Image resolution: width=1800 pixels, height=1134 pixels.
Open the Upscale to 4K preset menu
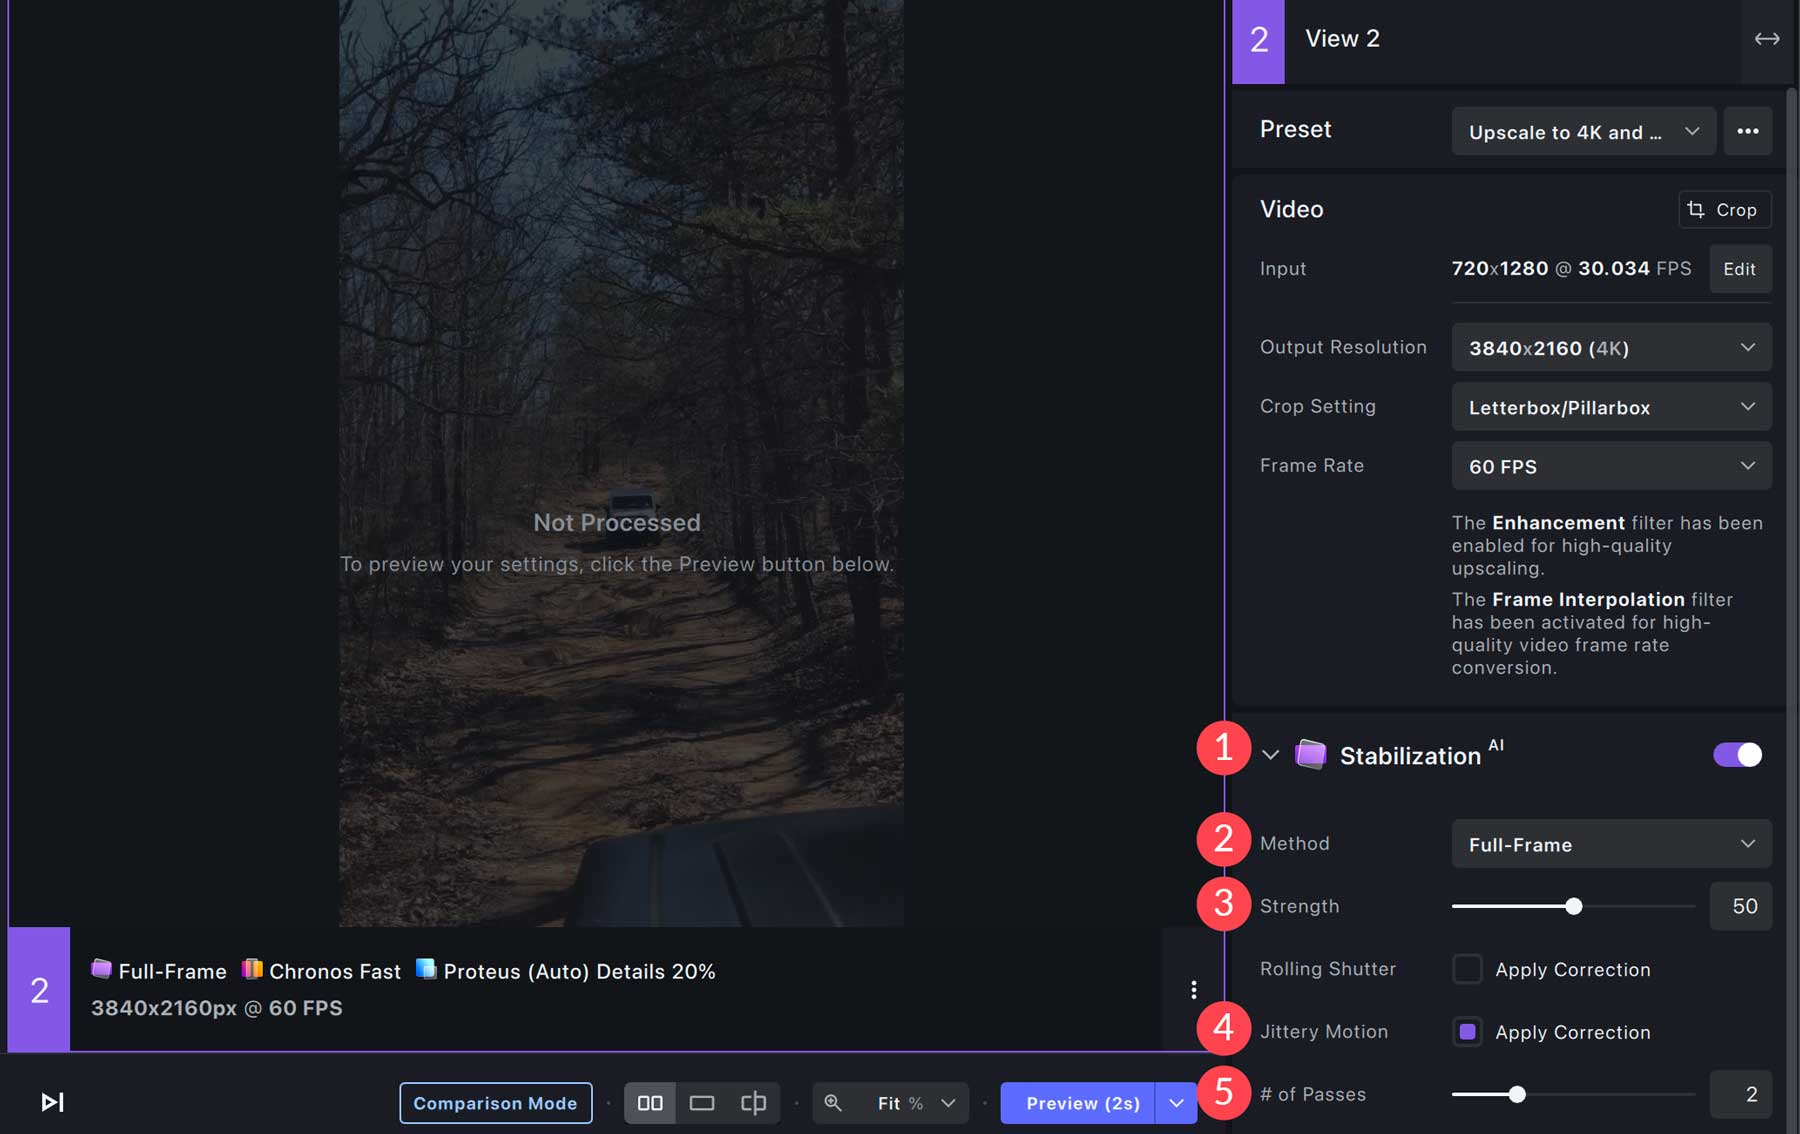coord(1583,131)
